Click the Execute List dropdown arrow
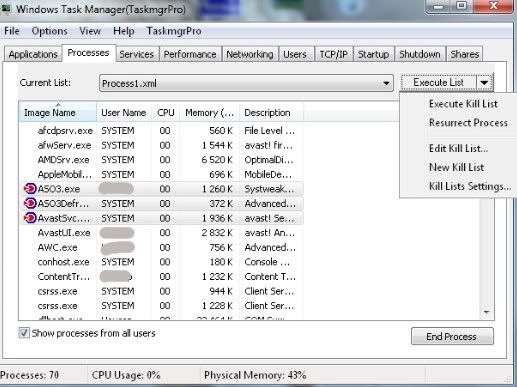The image size is (517, 387). click(x=484, y=82)
